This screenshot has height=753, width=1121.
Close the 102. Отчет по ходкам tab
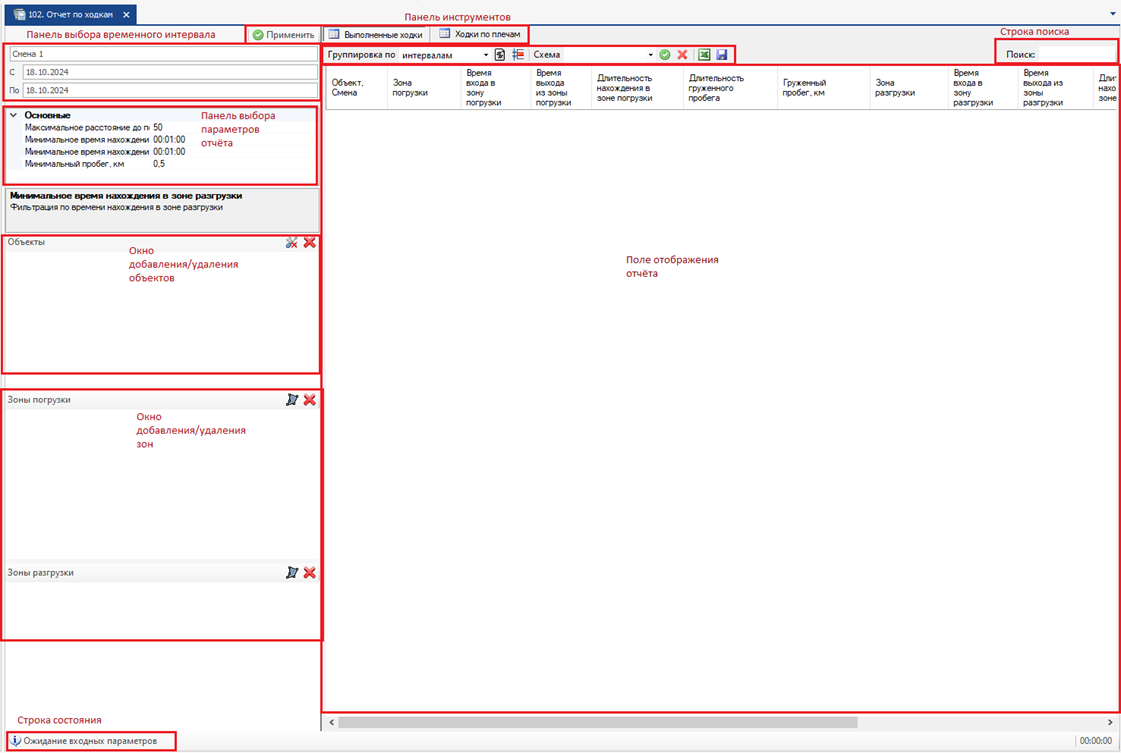click(126, 15)
